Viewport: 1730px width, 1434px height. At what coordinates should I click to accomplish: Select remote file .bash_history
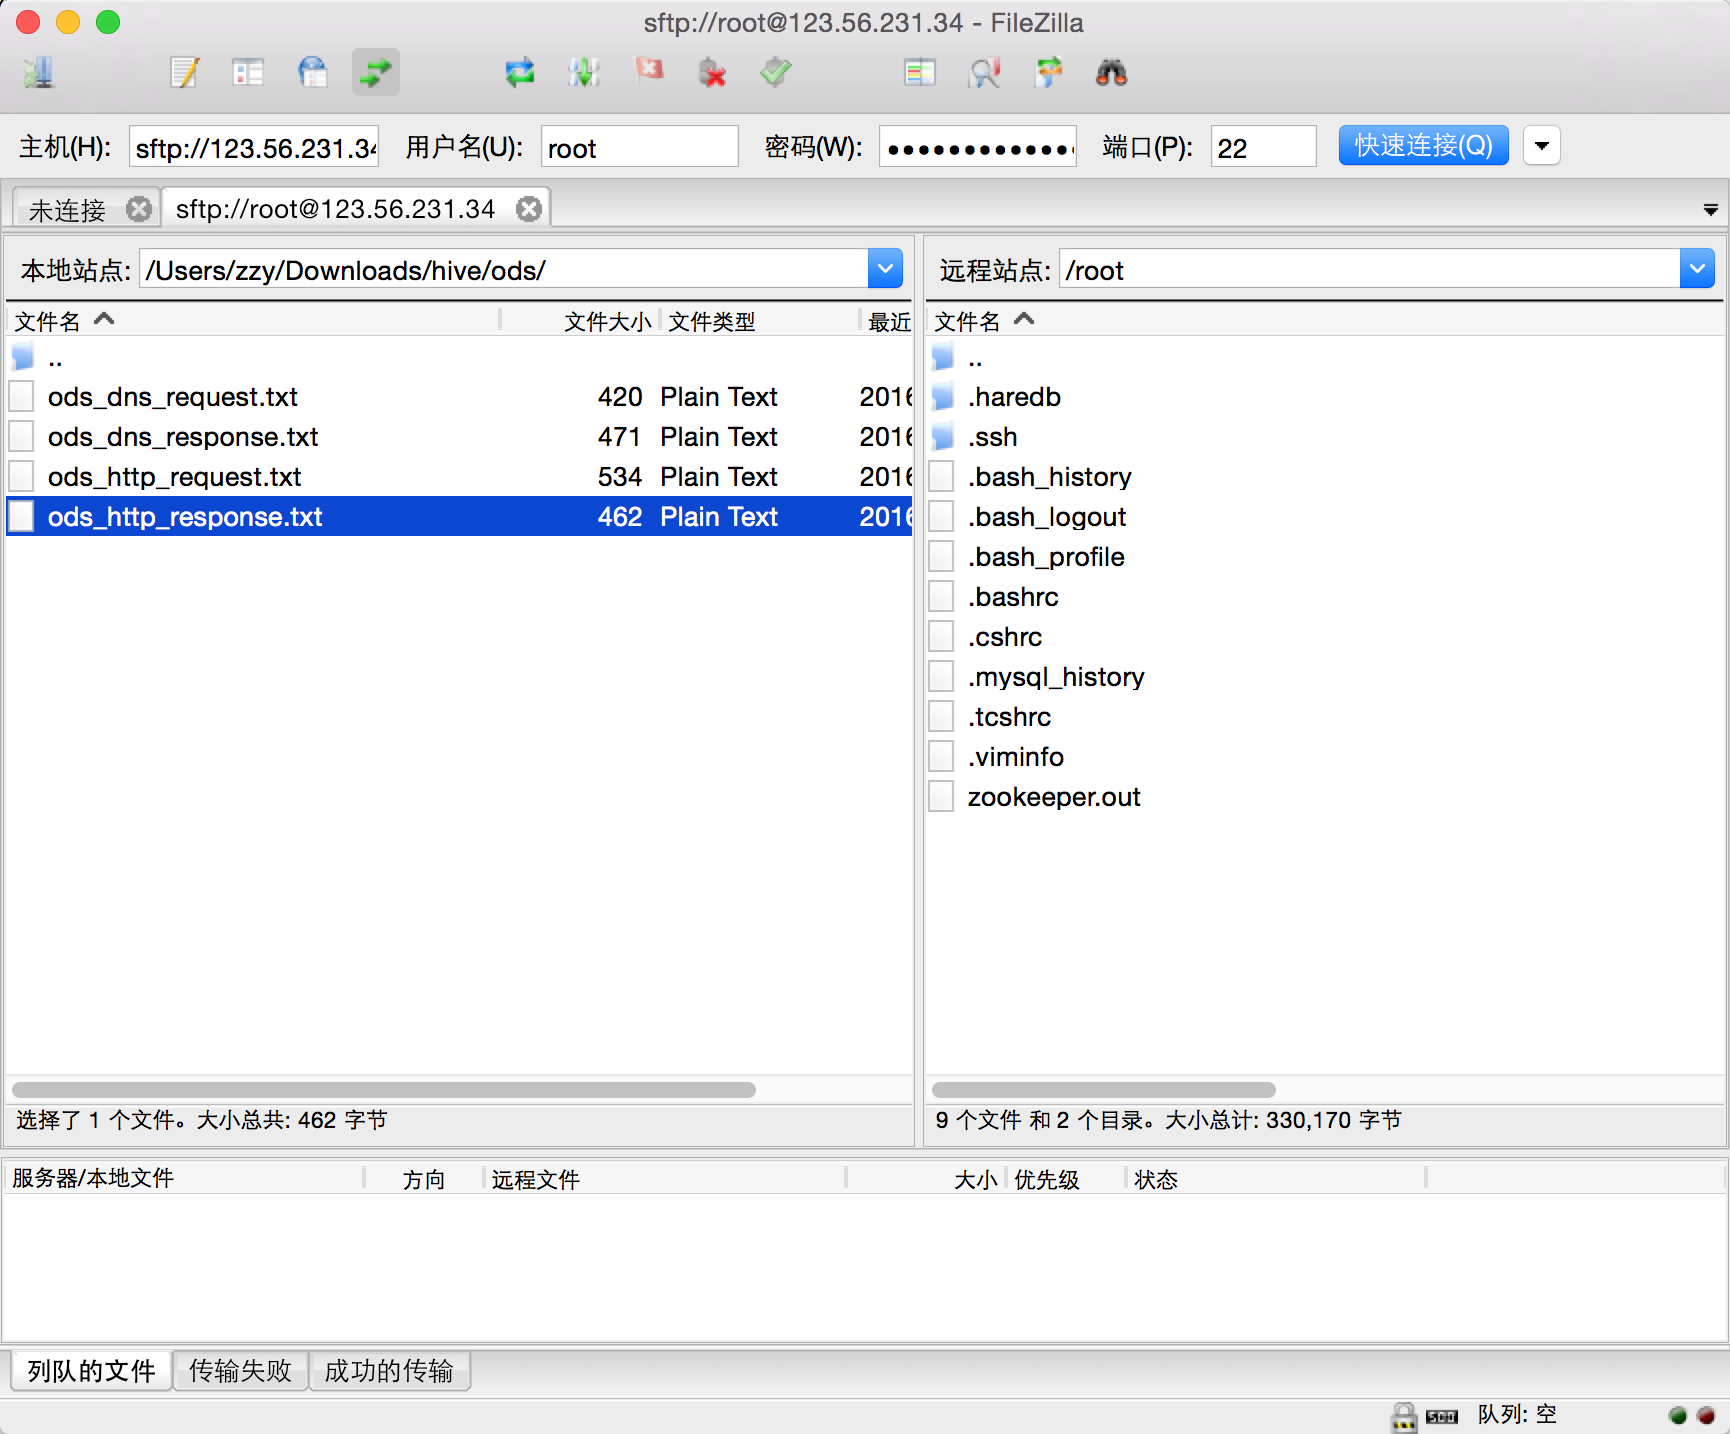tap(1324, 477)
